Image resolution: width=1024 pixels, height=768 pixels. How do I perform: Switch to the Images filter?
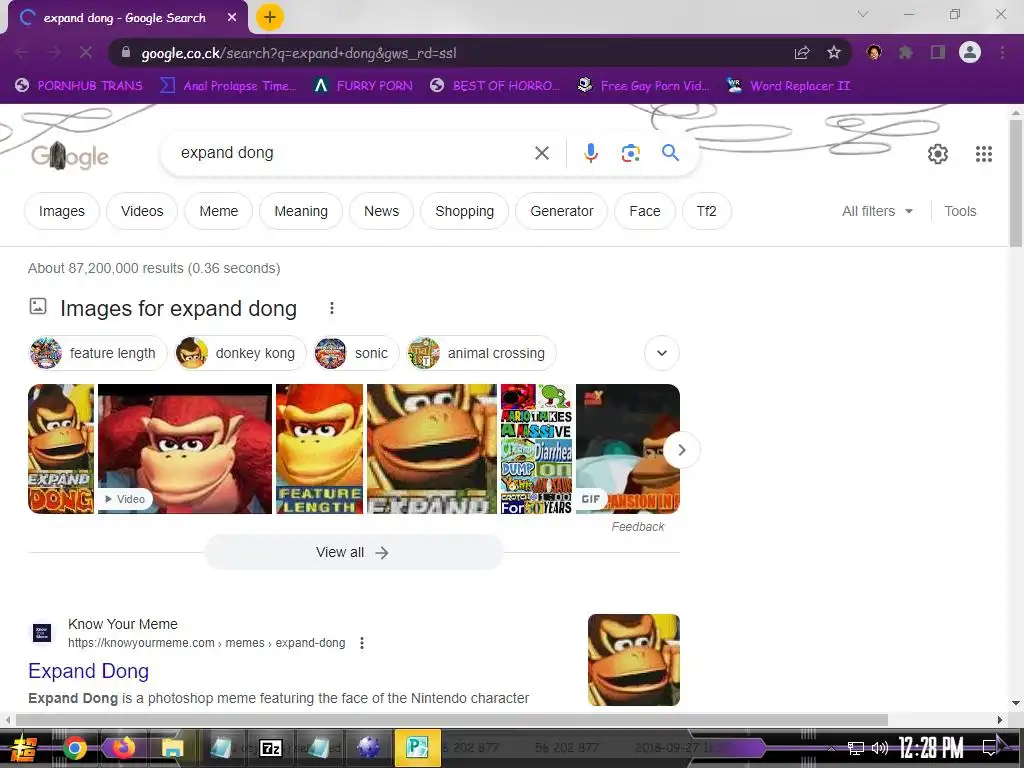click(61, 211)
